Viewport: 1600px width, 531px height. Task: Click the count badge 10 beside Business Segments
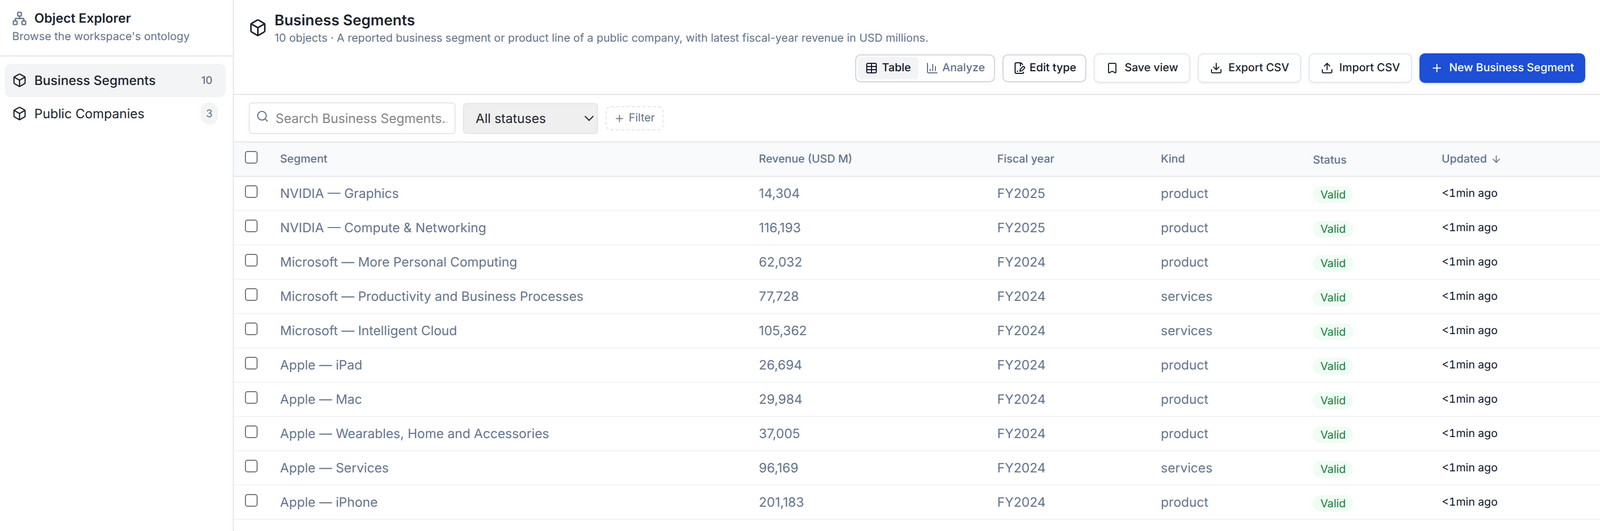pos(207,80)
